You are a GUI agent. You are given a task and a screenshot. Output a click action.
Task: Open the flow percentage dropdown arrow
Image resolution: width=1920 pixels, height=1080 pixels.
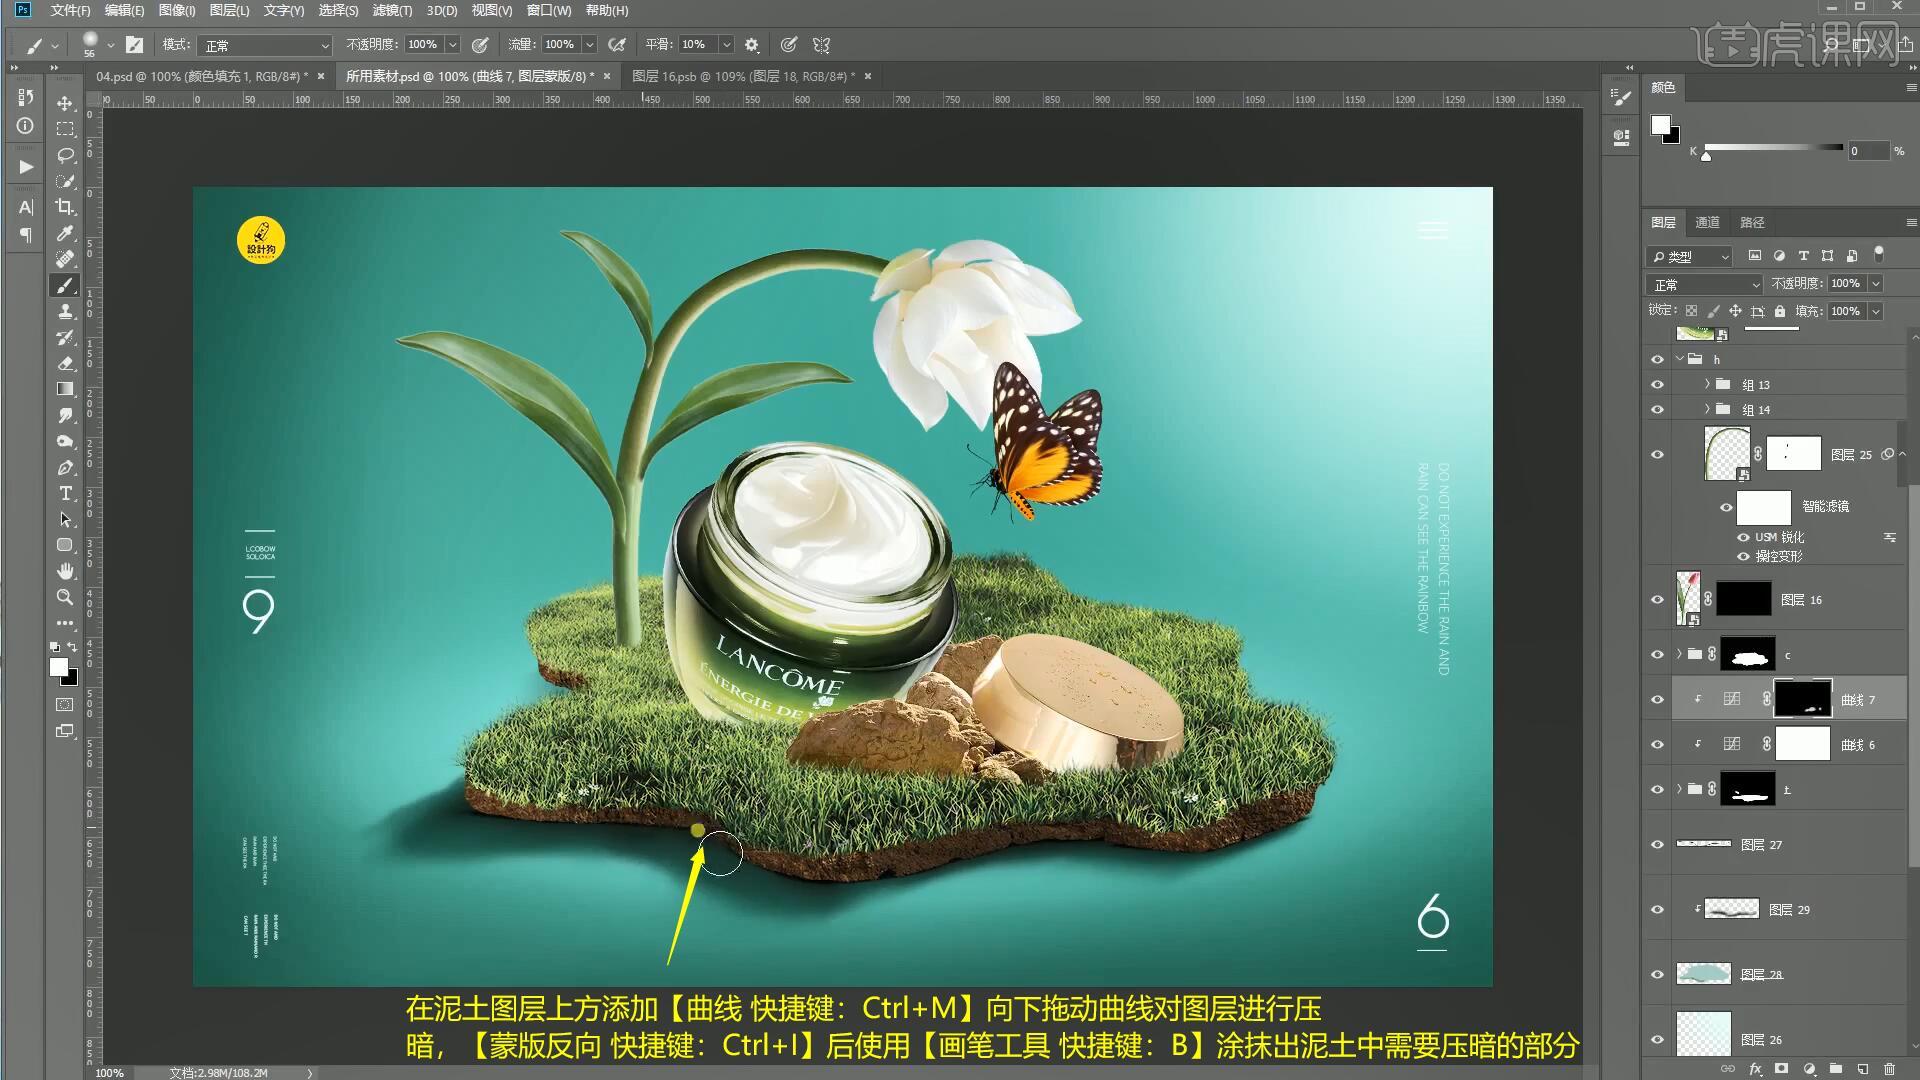point(590,45)
